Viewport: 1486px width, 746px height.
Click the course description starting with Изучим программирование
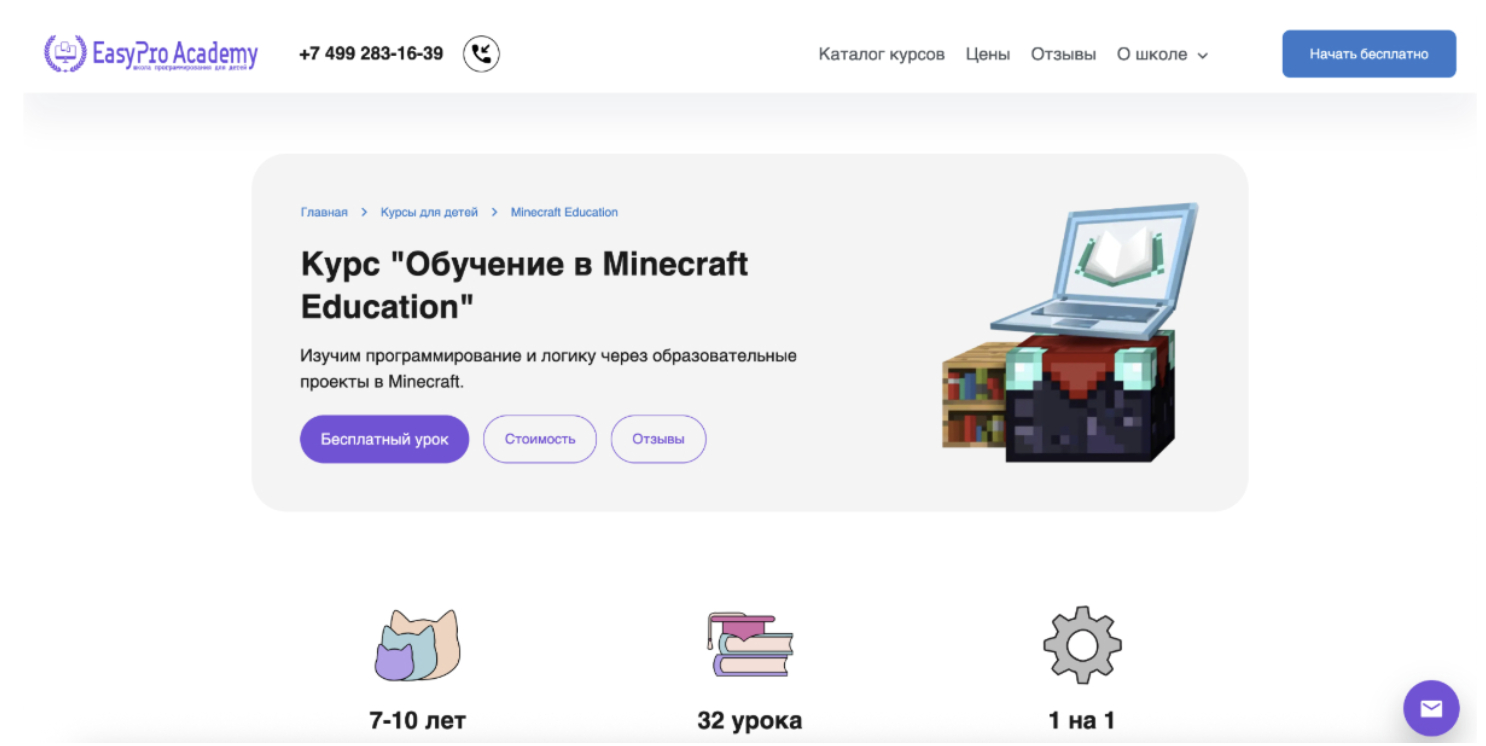click(548, 368)
